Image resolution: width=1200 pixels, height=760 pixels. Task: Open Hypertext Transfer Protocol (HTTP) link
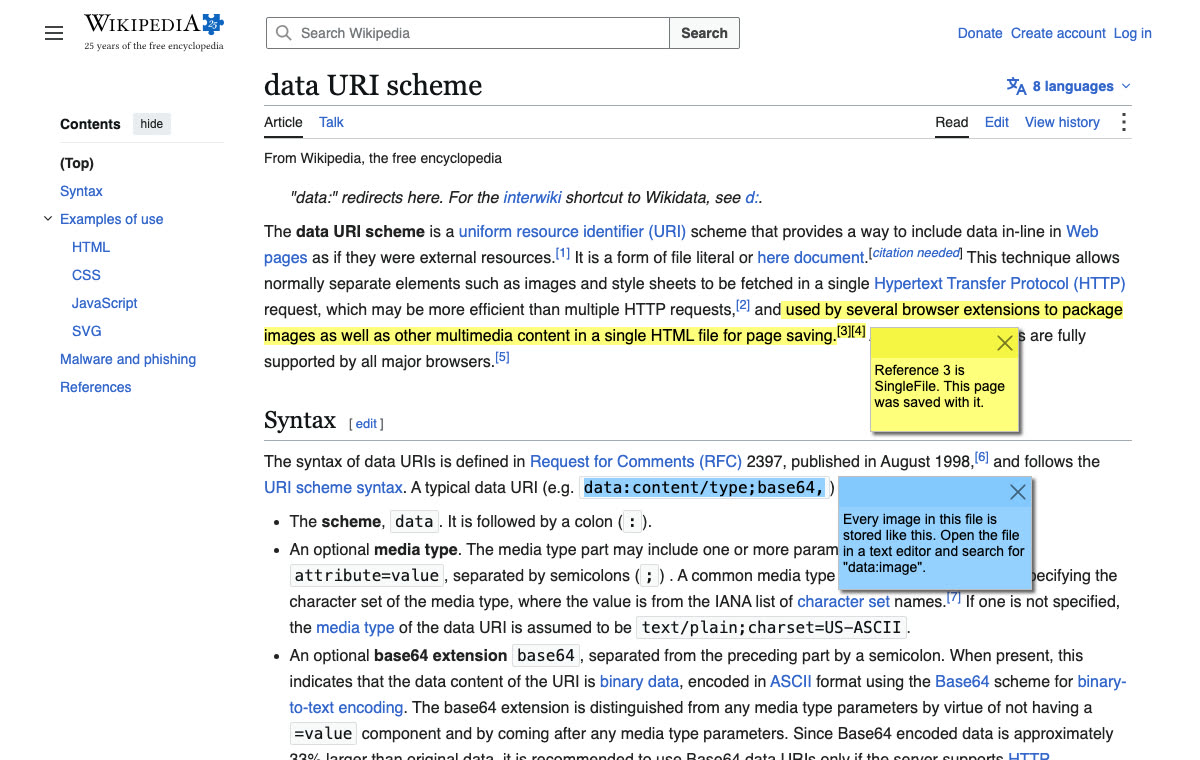[1000, 283]
